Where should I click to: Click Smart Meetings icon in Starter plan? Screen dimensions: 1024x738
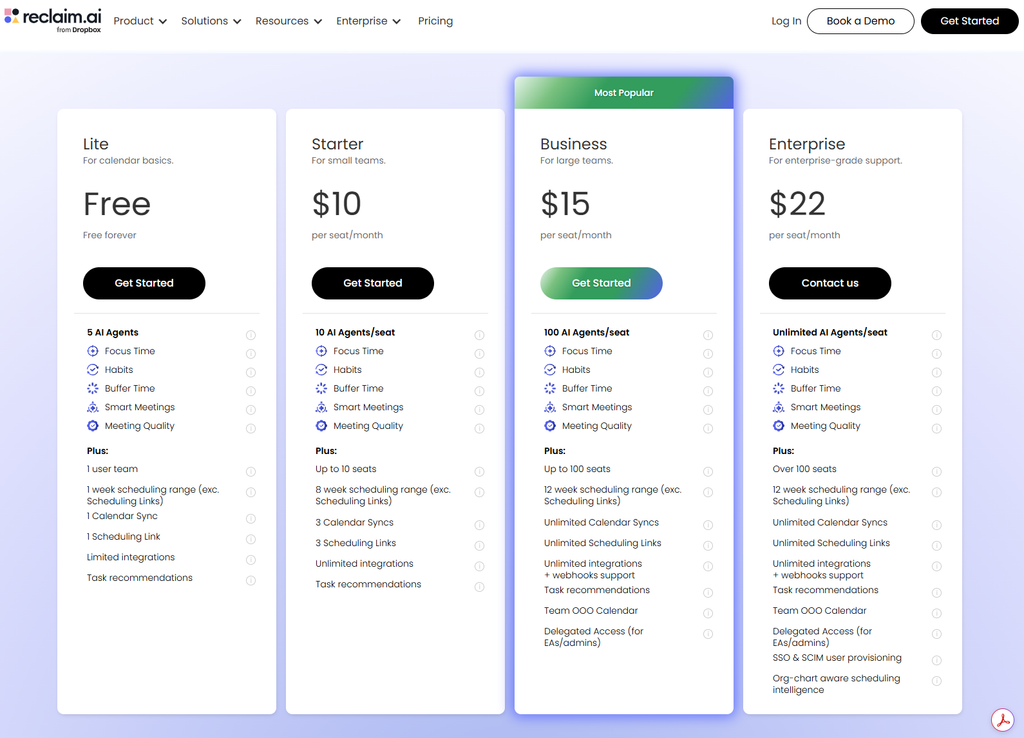pos(321,408)
